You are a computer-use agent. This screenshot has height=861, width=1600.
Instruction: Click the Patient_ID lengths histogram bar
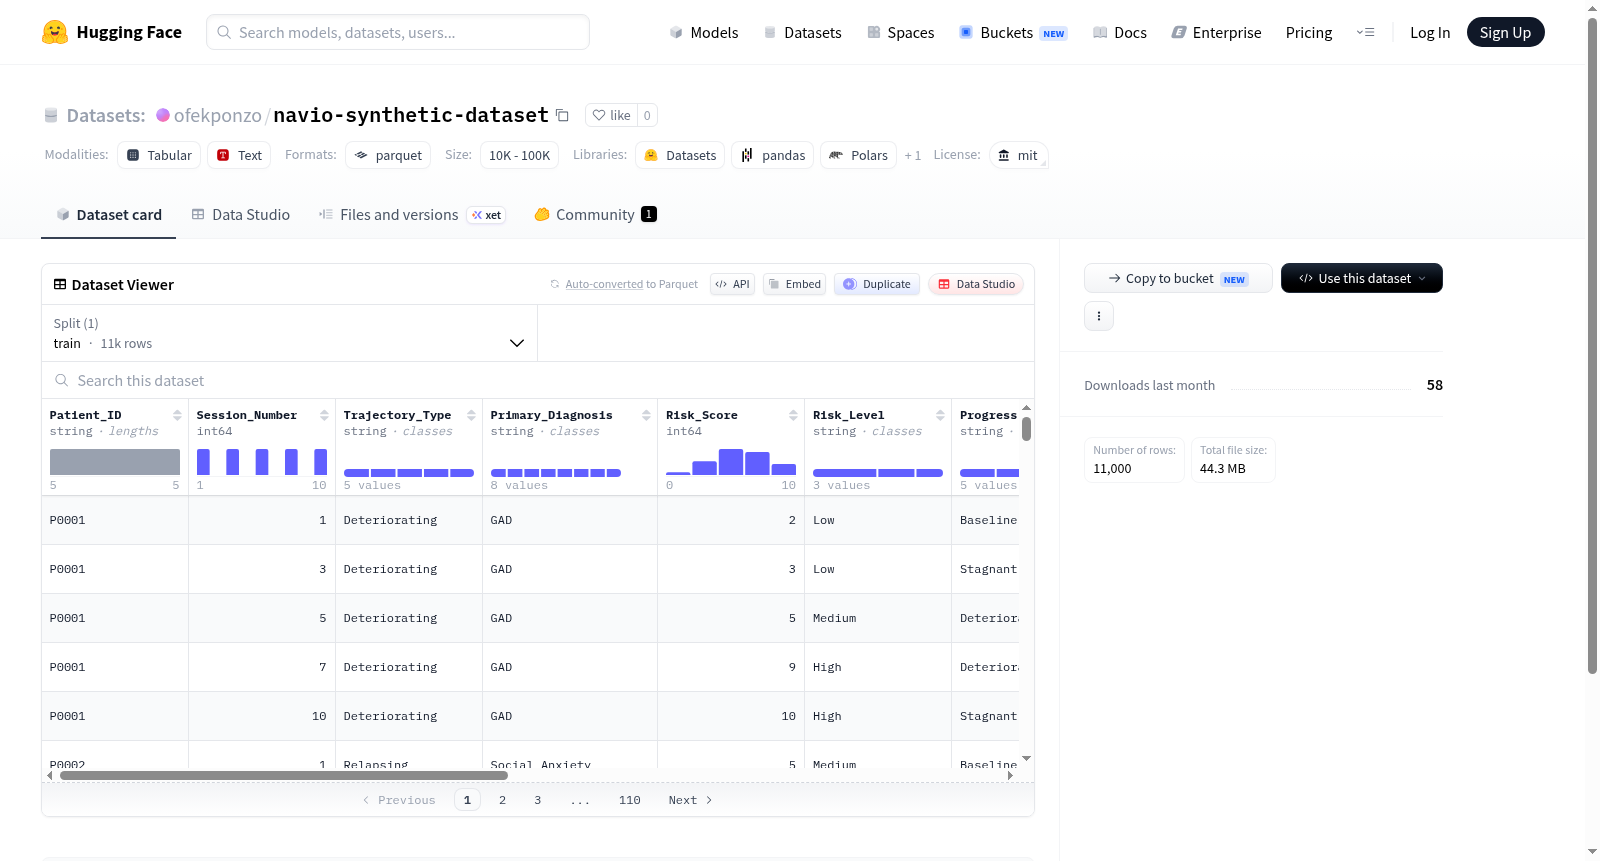click(x=115, y=462)
